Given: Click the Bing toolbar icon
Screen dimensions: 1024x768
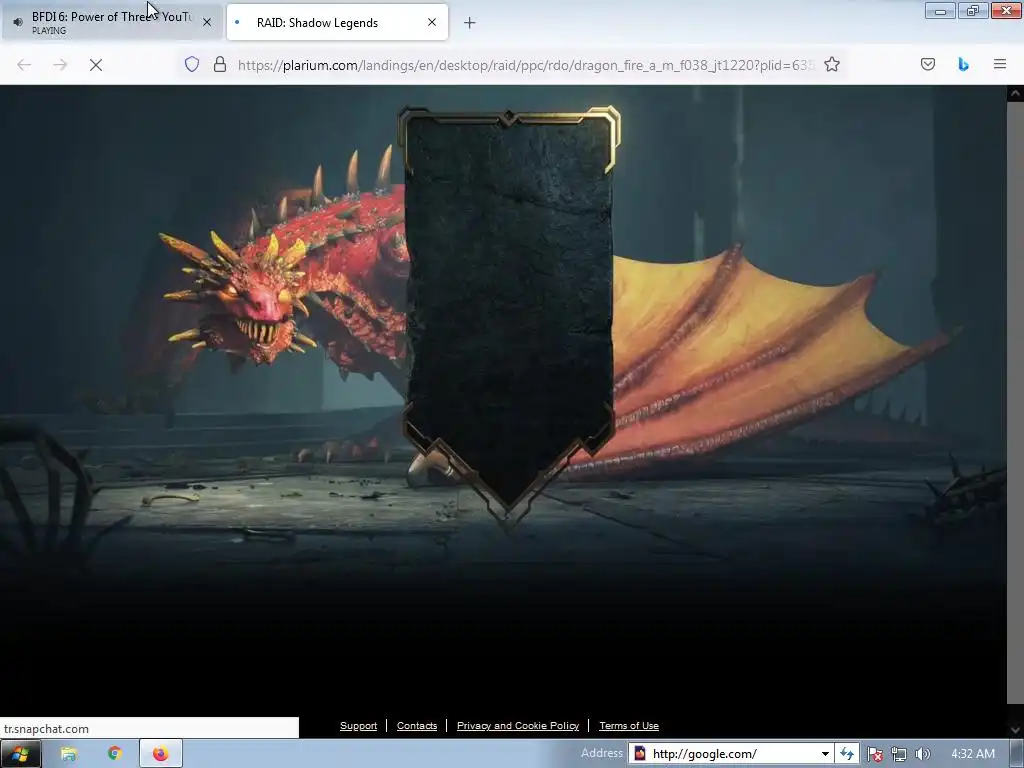Looking at the screenshot, I should (x=963, y=64).
